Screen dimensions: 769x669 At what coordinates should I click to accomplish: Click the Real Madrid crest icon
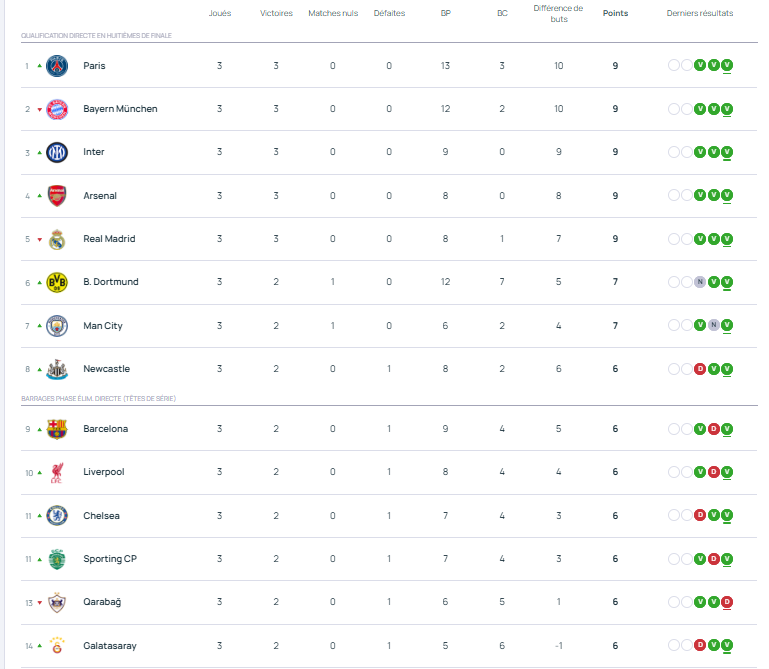click(x=57, y=239)
